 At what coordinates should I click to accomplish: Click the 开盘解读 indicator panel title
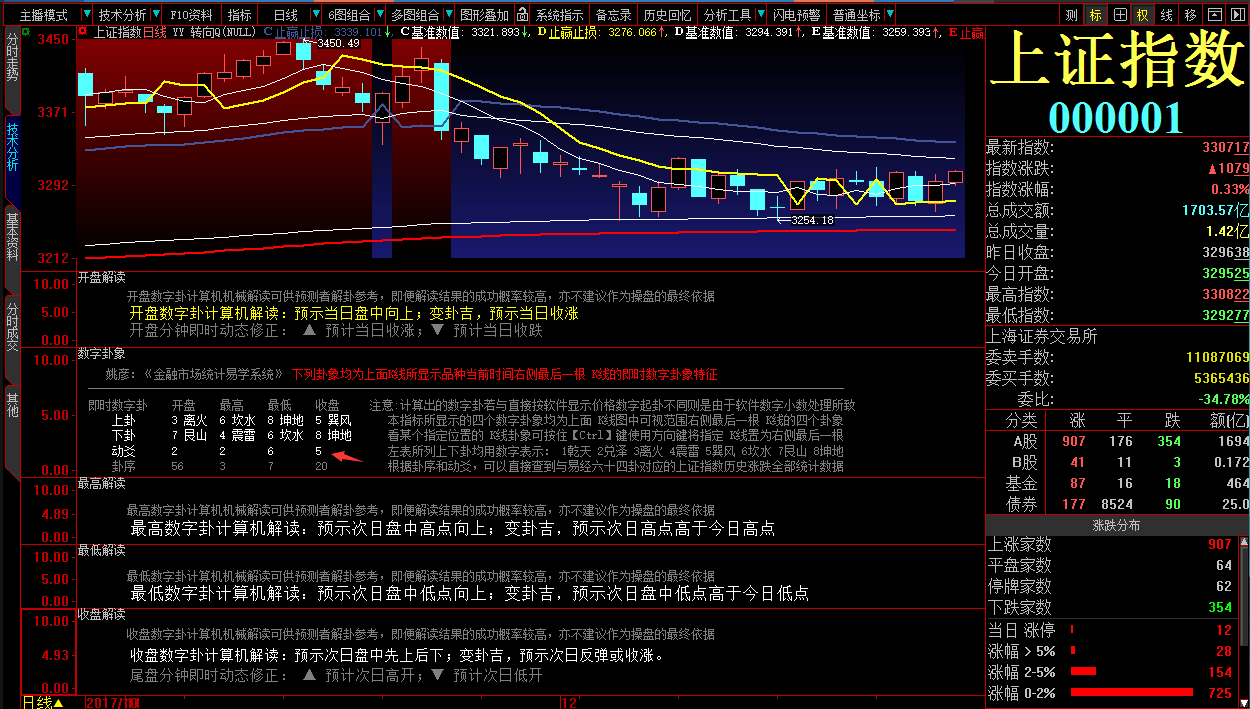point(101,277)
